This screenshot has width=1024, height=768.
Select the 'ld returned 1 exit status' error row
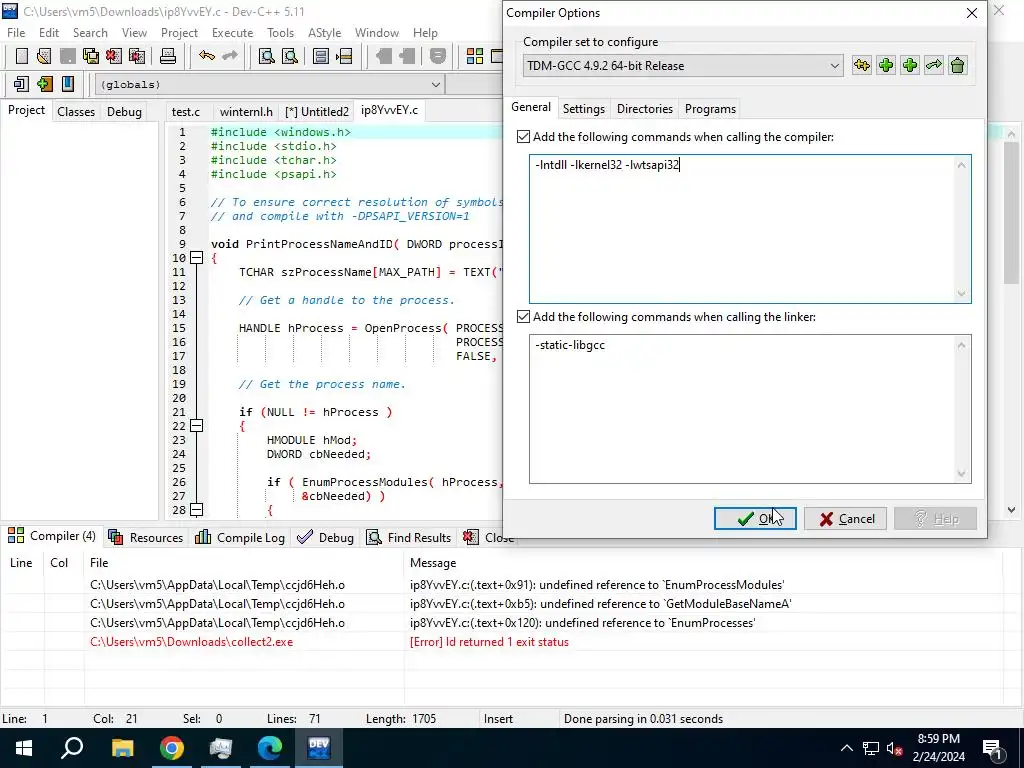point(502,642)
